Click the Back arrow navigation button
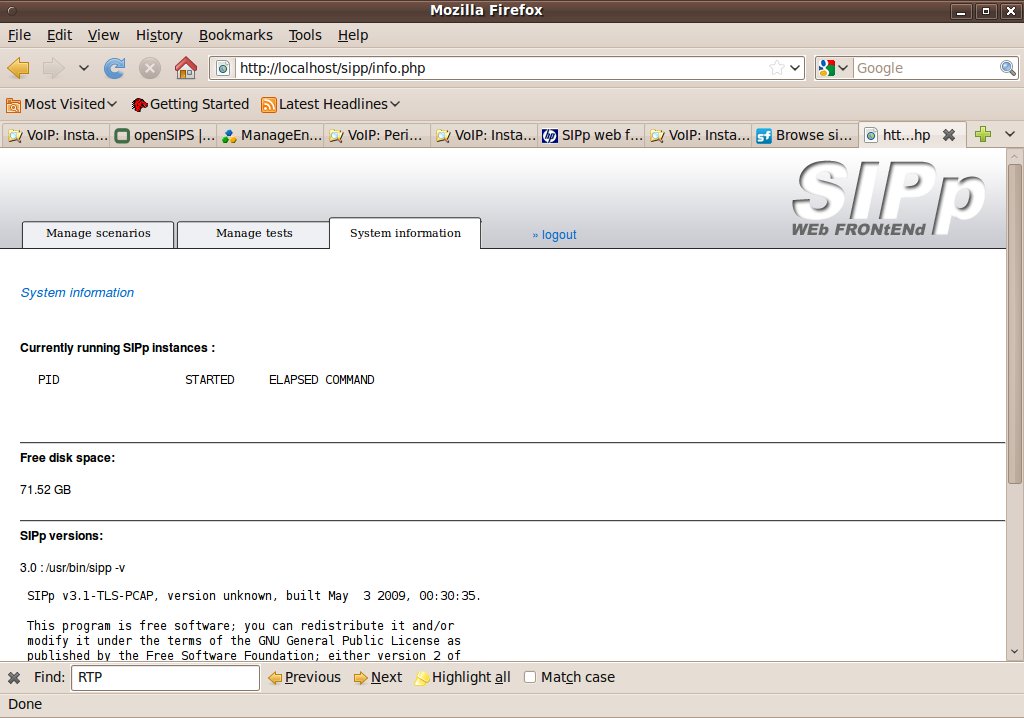The width and height of the screenshot is (1024, 718). coord(19,68)
